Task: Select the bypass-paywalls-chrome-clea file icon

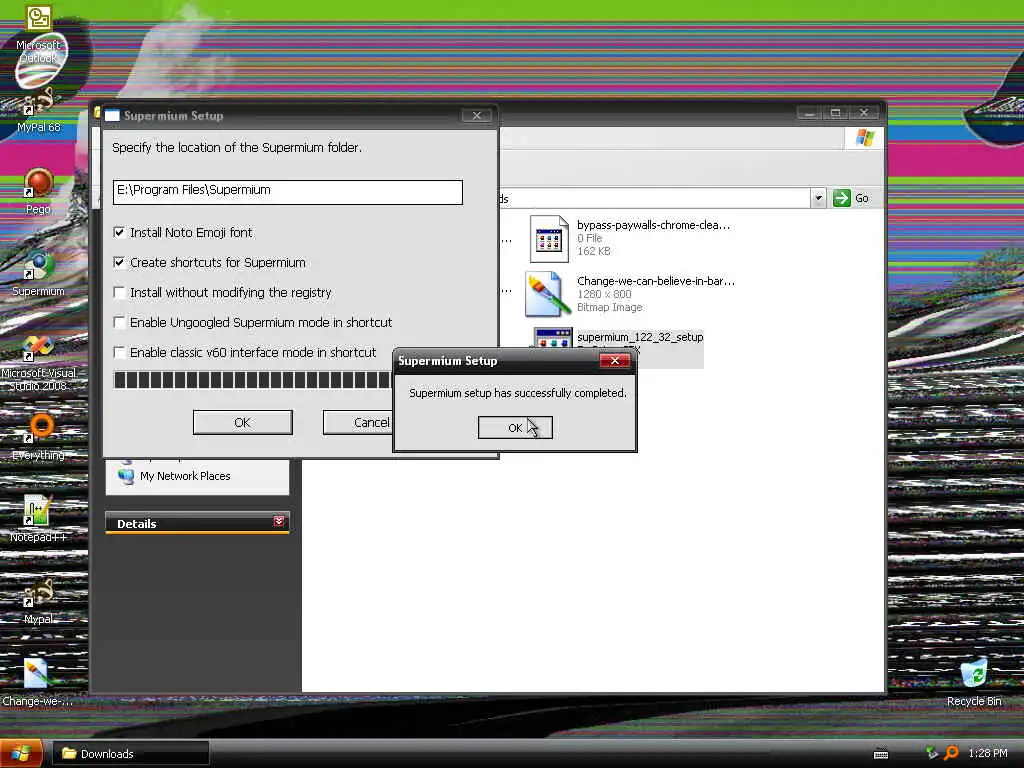Action: 549,239
